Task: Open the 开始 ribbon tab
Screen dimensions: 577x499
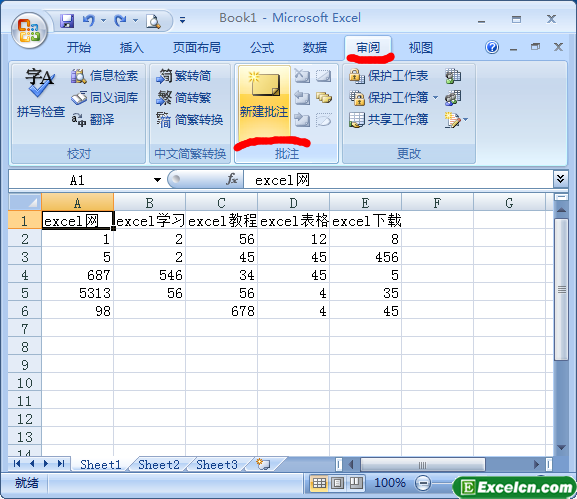Action: click(x=79, y=47)
